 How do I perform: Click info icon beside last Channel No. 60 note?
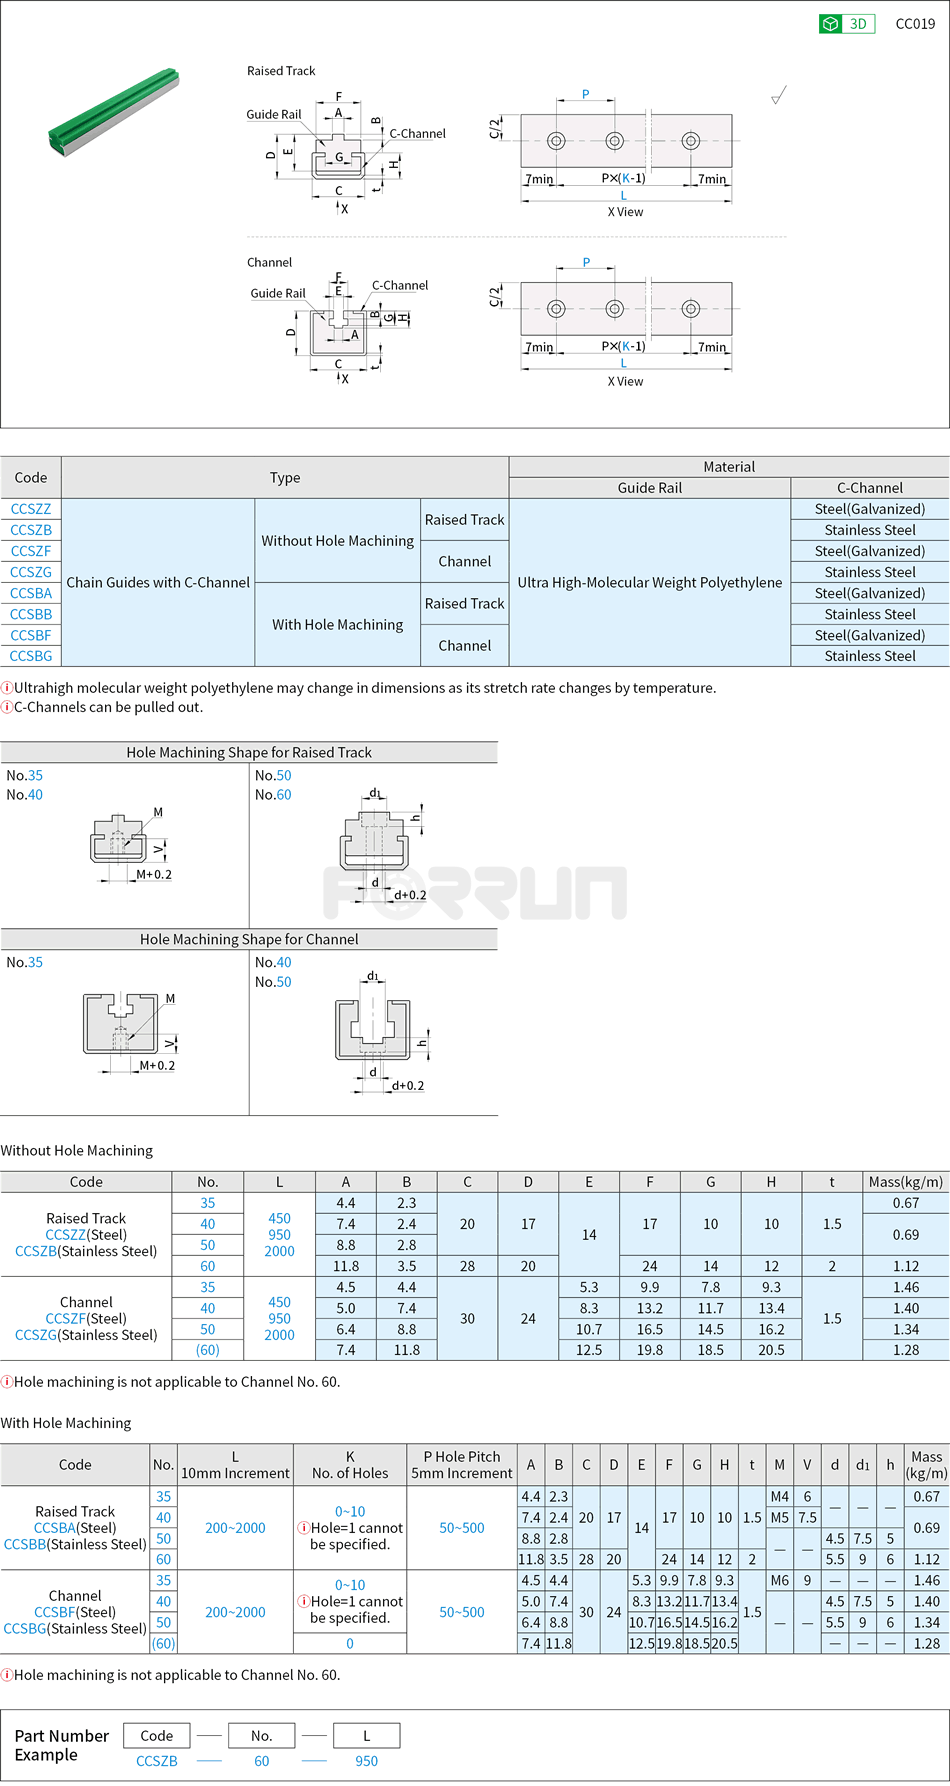(7, 1675)
